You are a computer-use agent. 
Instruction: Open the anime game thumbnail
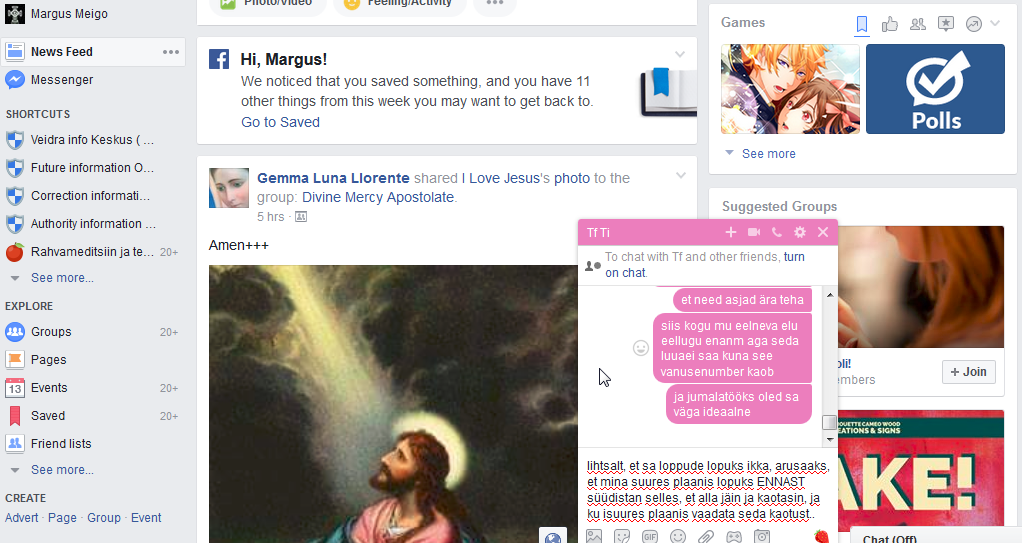tap(791, 89)
